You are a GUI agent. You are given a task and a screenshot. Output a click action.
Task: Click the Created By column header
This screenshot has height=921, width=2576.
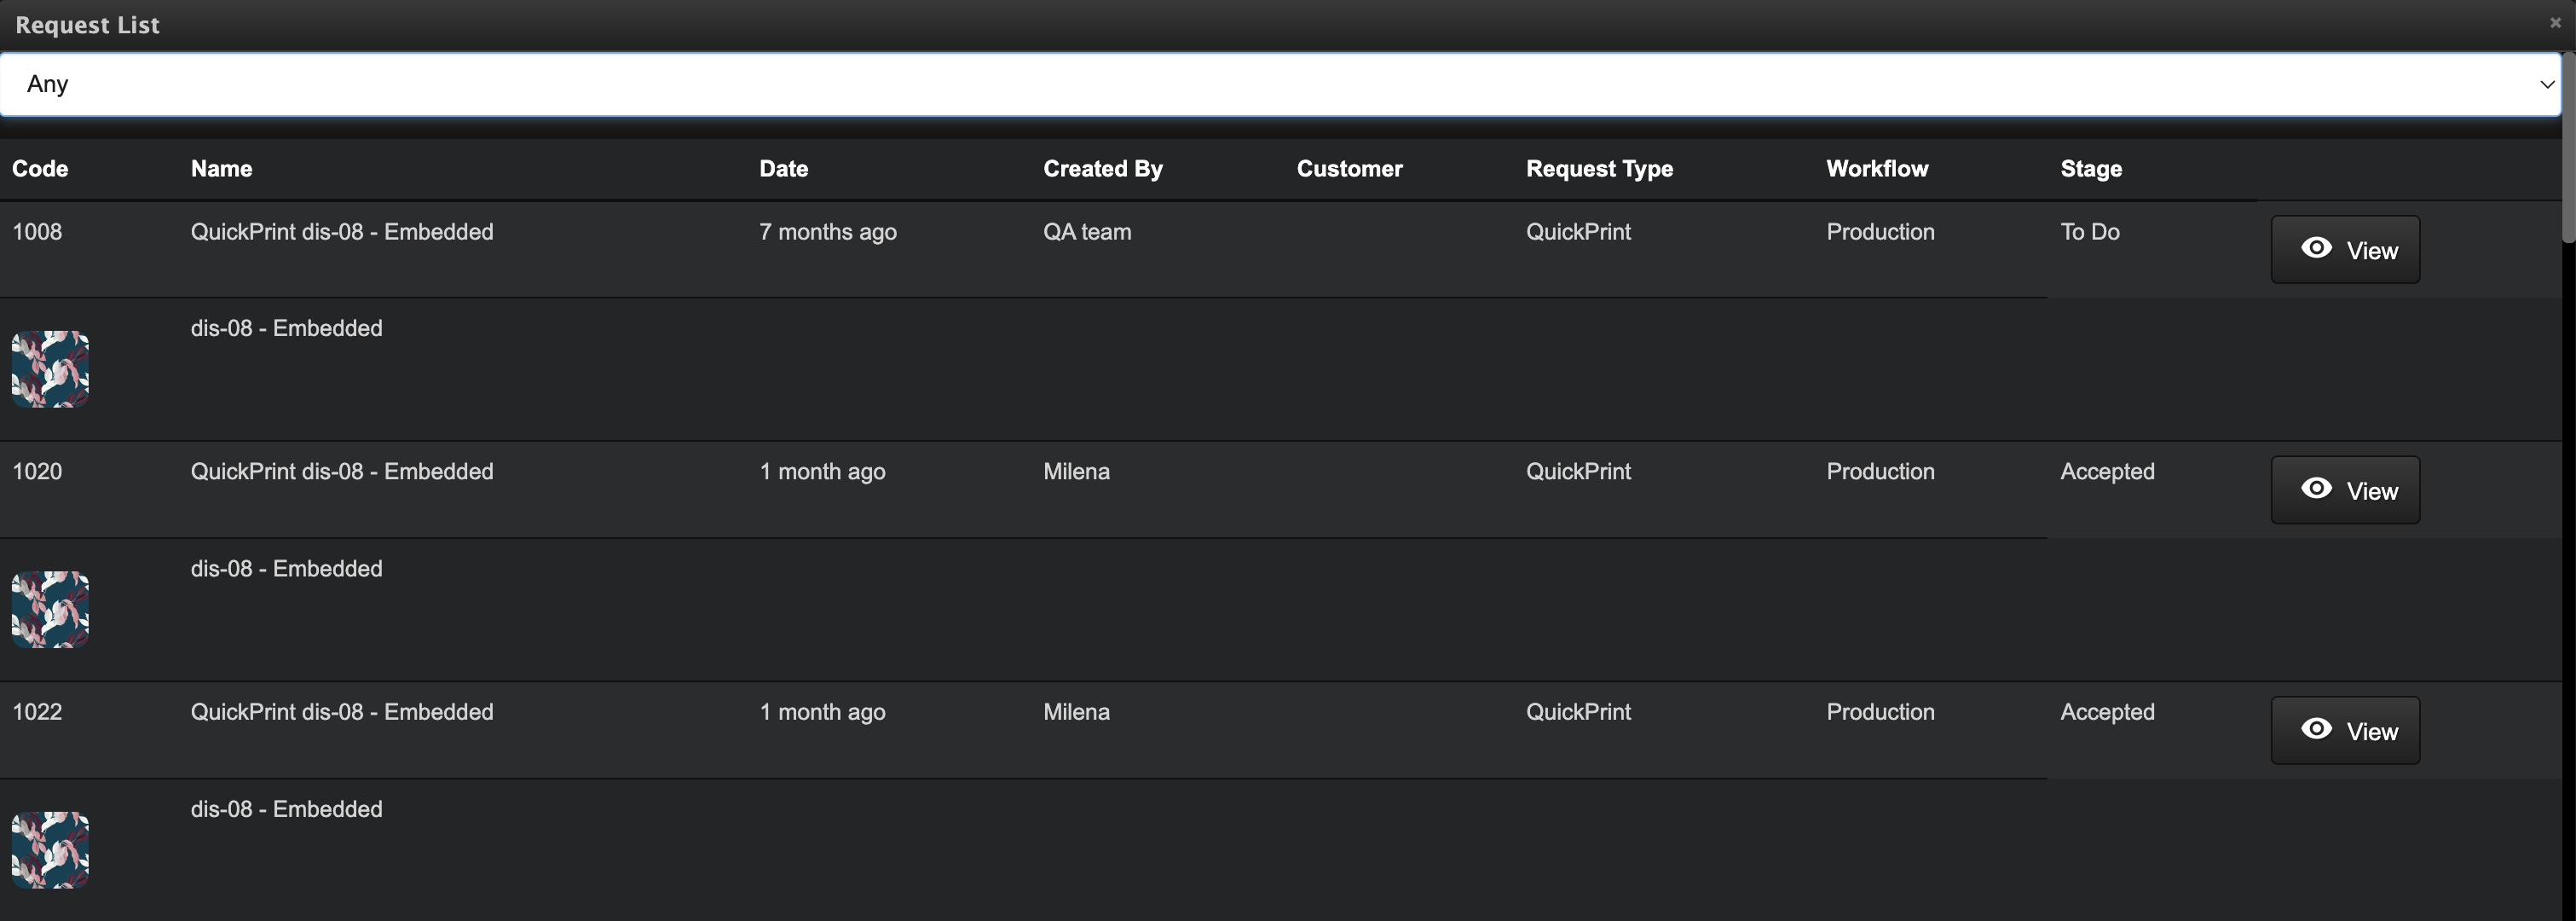click(x=1102, y=169)
